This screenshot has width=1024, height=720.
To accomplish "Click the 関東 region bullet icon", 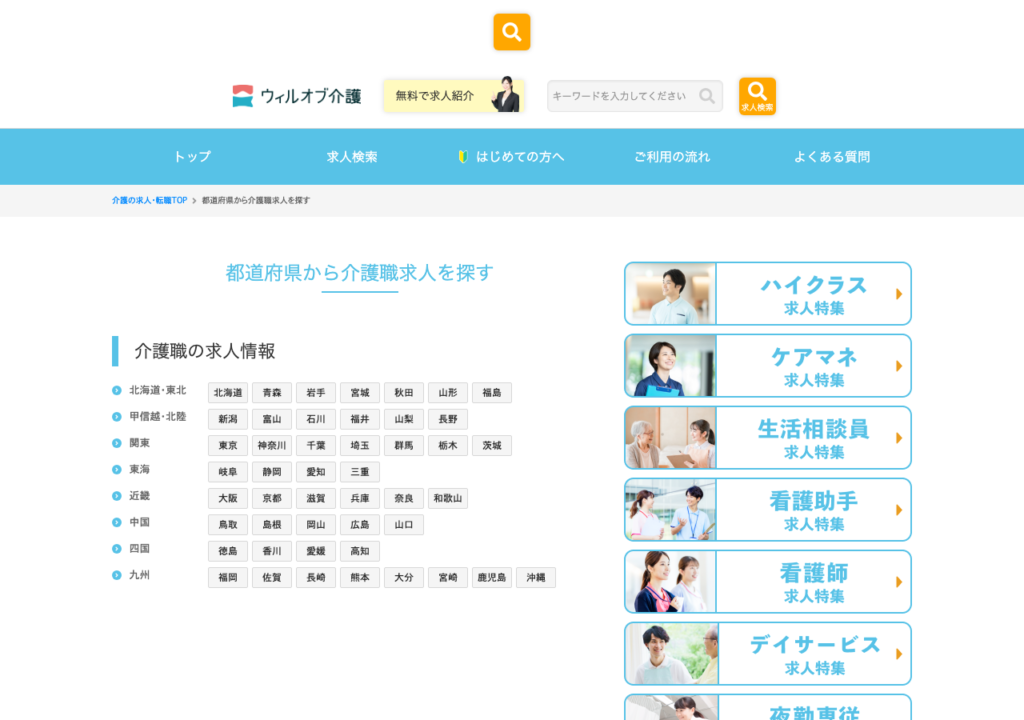I will pos(117,444).
